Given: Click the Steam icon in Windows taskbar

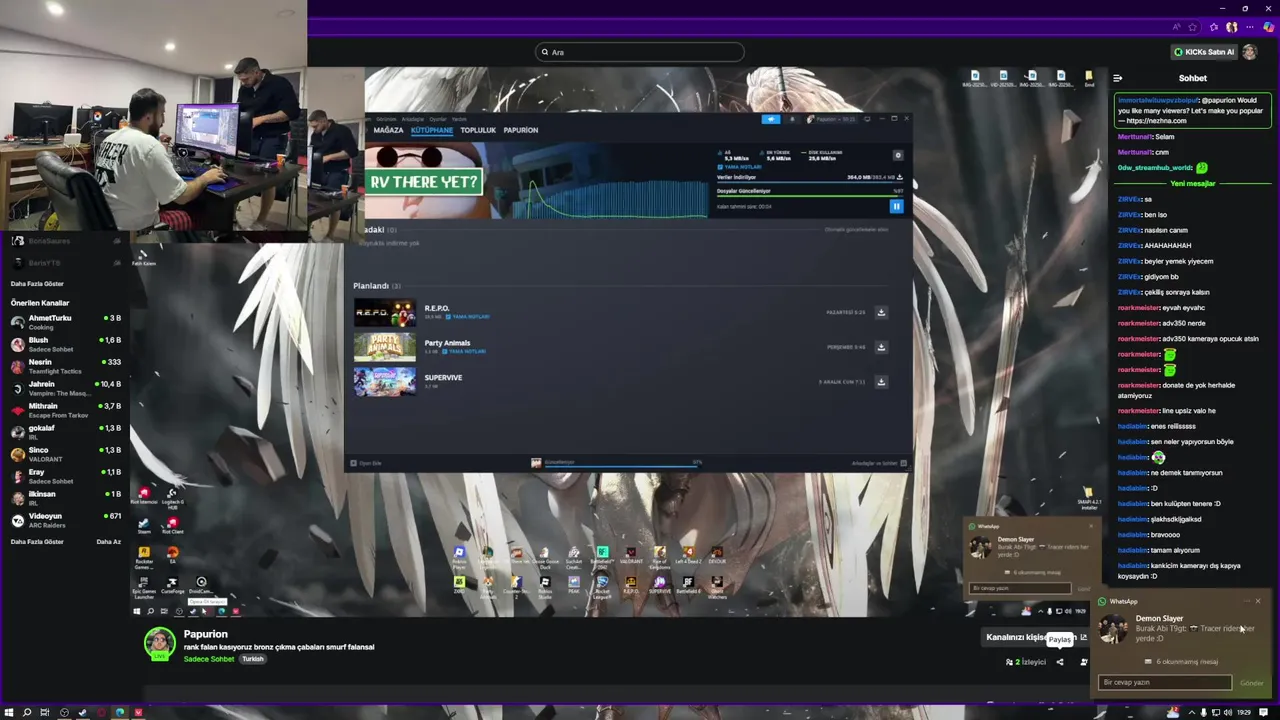Looking at the screenshot, I should pyautogui.click(x=82, y=713).
